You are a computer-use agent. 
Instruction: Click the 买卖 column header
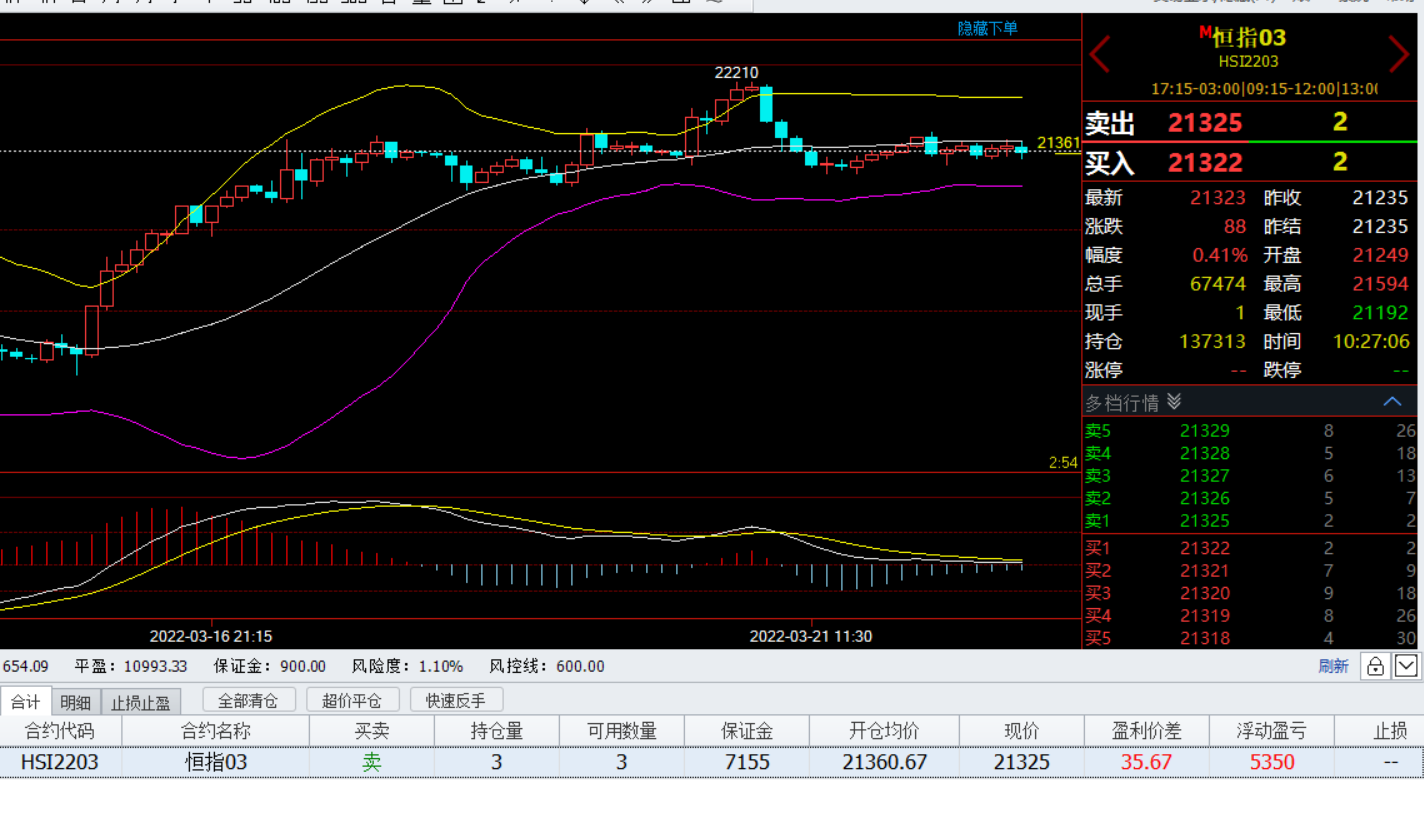[x=372, y=731]
